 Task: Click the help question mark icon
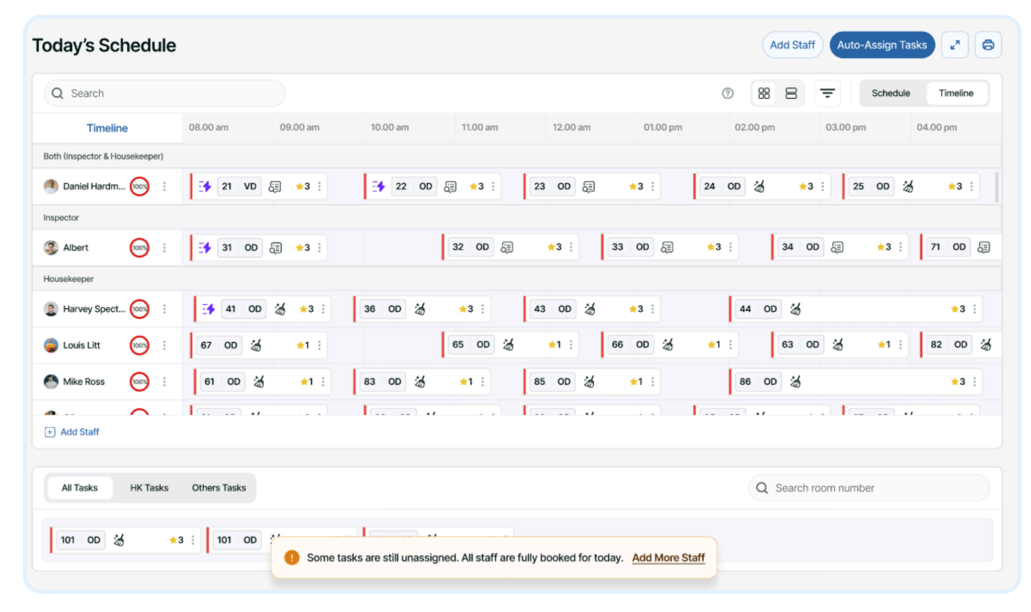click(727, 93)
